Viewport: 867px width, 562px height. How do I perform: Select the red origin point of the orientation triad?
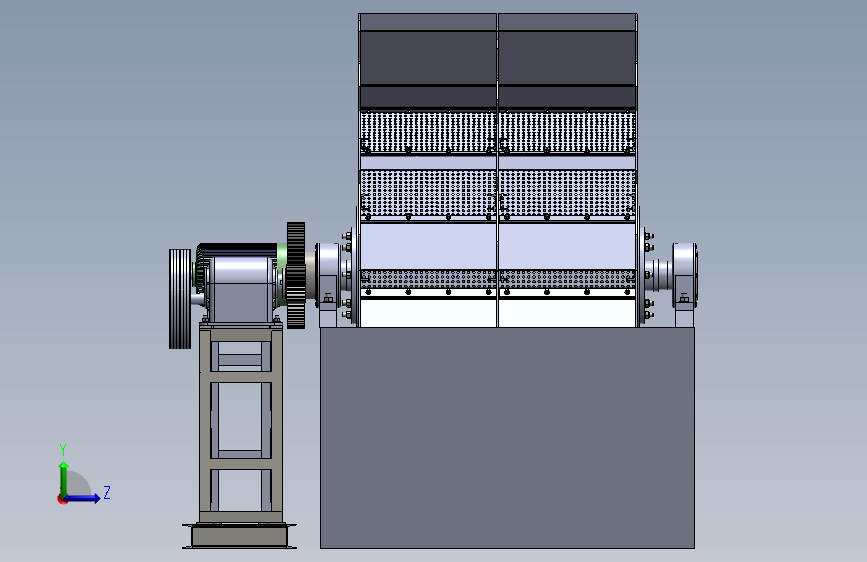[62, 499]
